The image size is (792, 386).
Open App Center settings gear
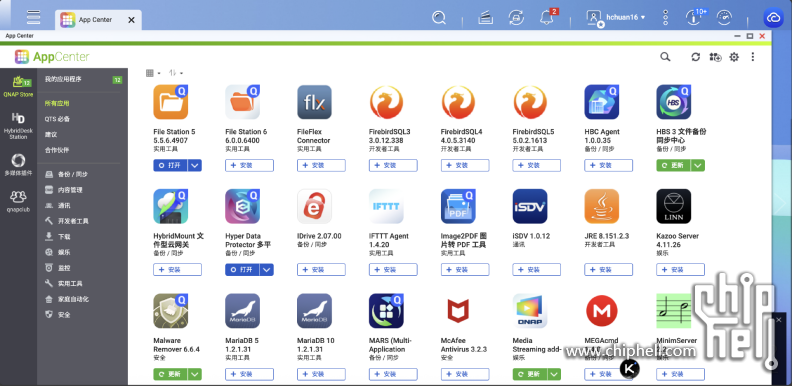[x=734, y=57]
